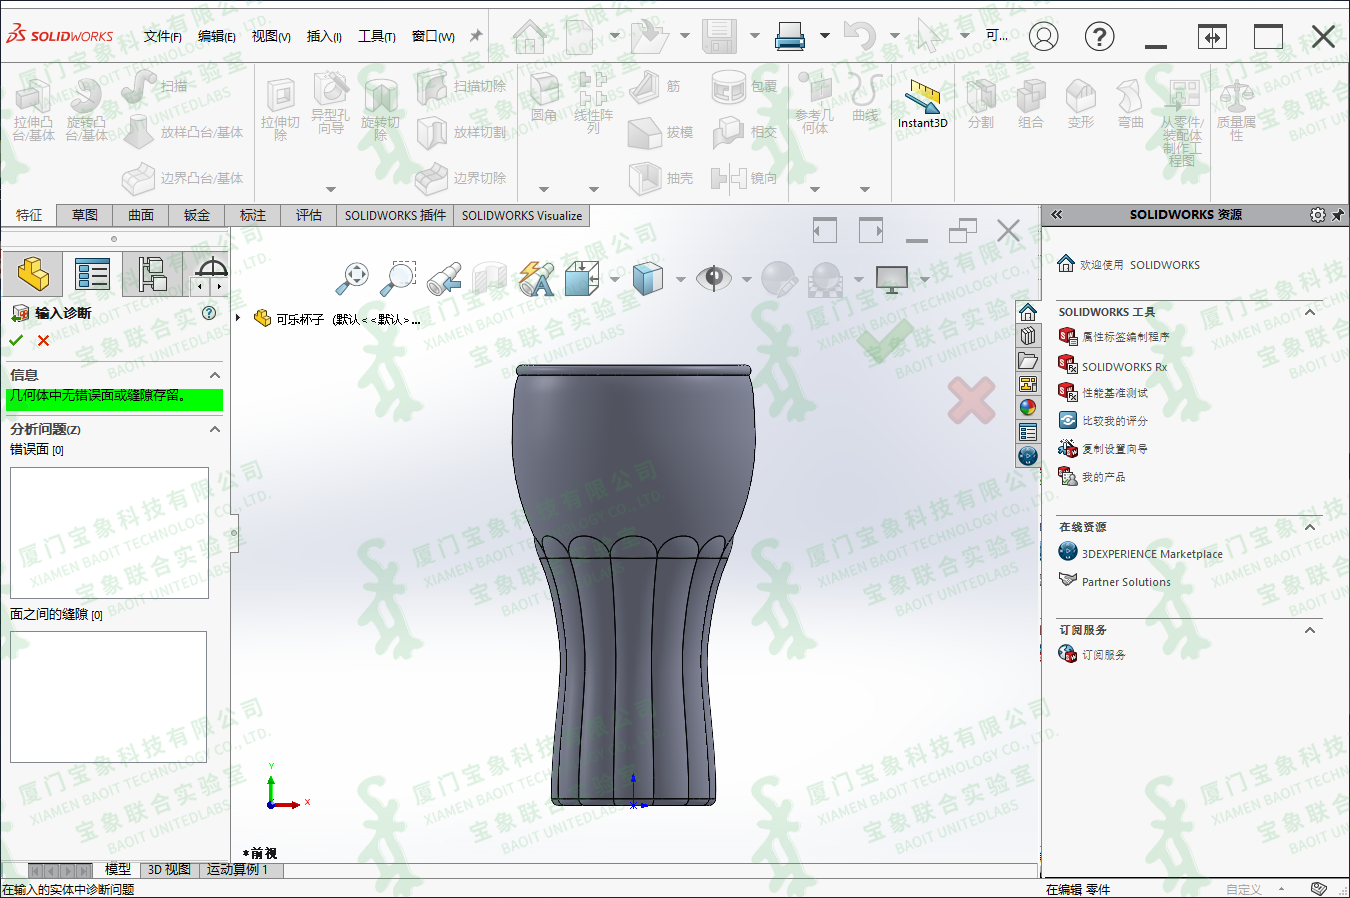1350x898 pixels.
Task: Collapse the 订阅服务 section
Action: tap(1310, 630)
